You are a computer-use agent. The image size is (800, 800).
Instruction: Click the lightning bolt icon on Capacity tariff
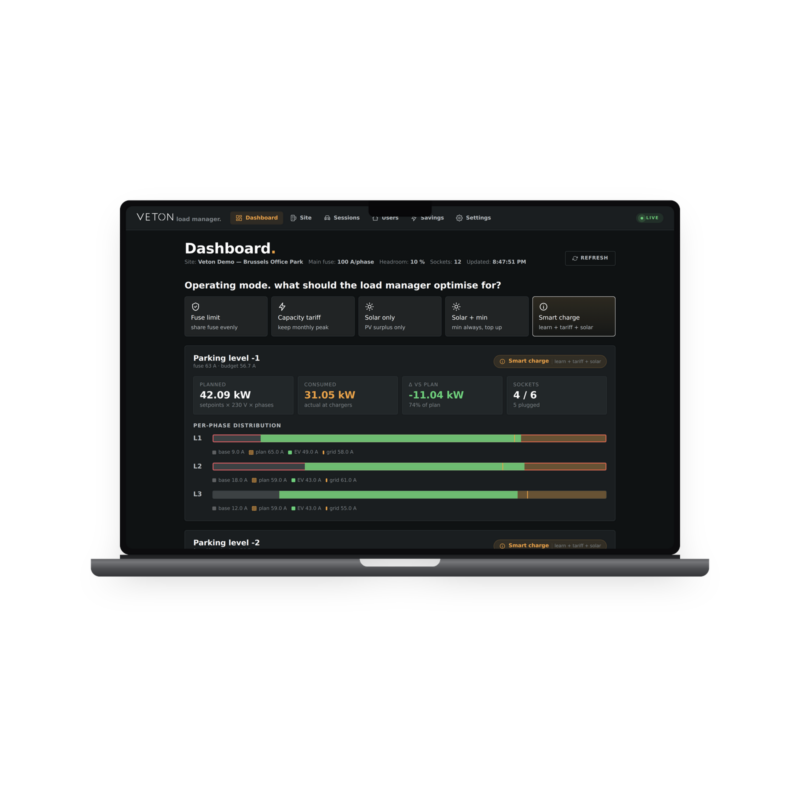(x=282, y=307)
